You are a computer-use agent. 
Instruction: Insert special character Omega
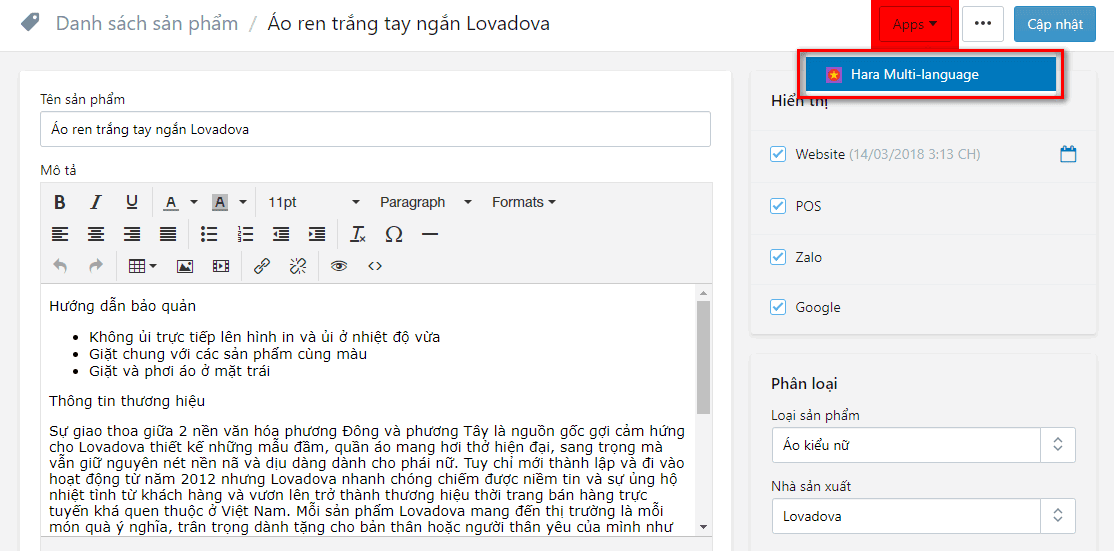[x=394, y=234]
